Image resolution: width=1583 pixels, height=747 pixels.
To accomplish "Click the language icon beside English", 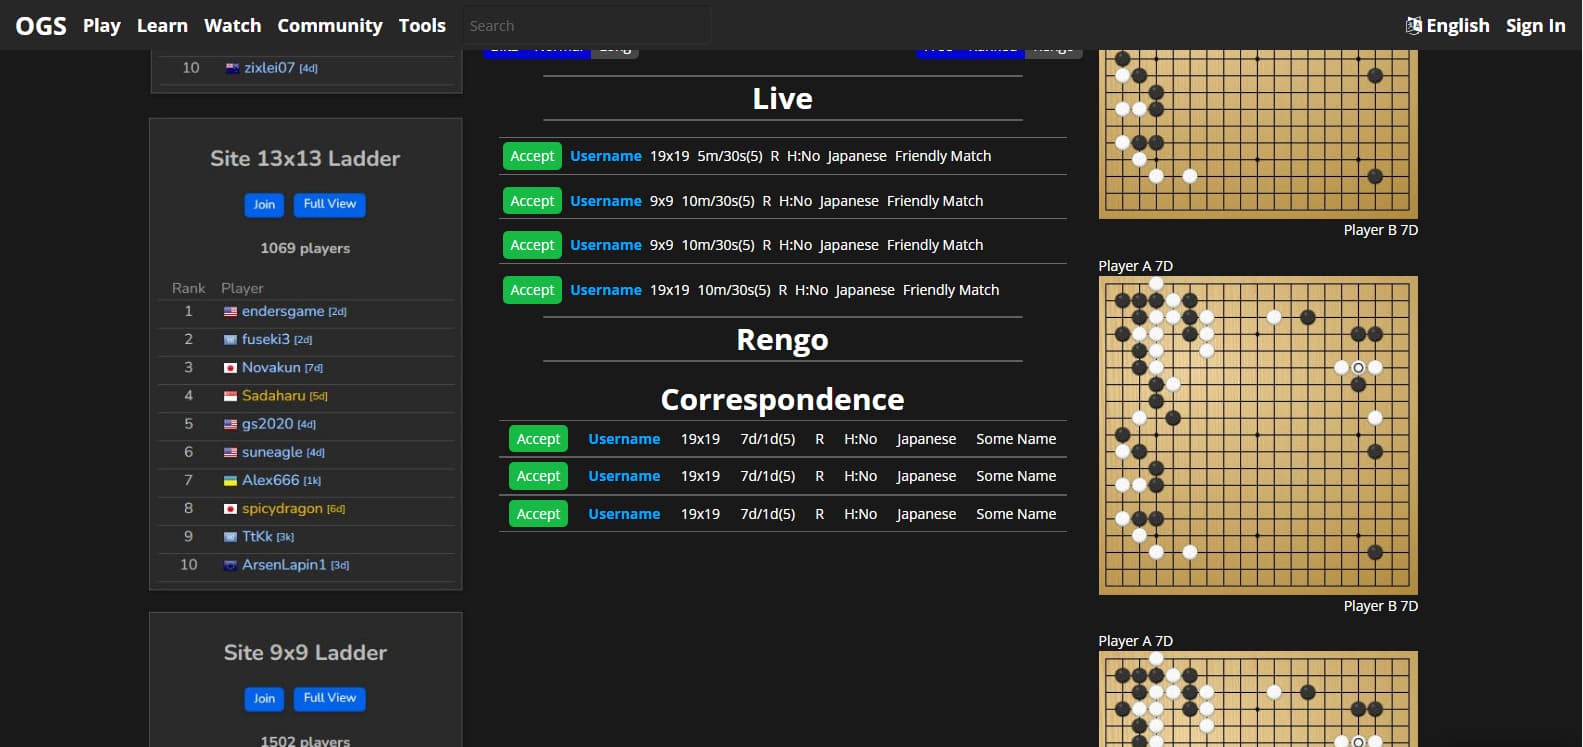I will pyautogui.click(x=1413, y=26).
